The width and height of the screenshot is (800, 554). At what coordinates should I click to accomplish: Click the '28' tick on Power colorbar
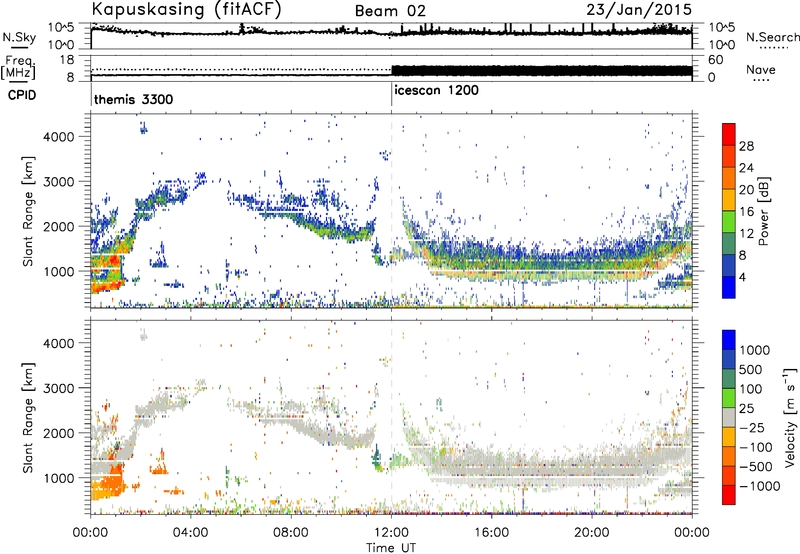(746, 146)
